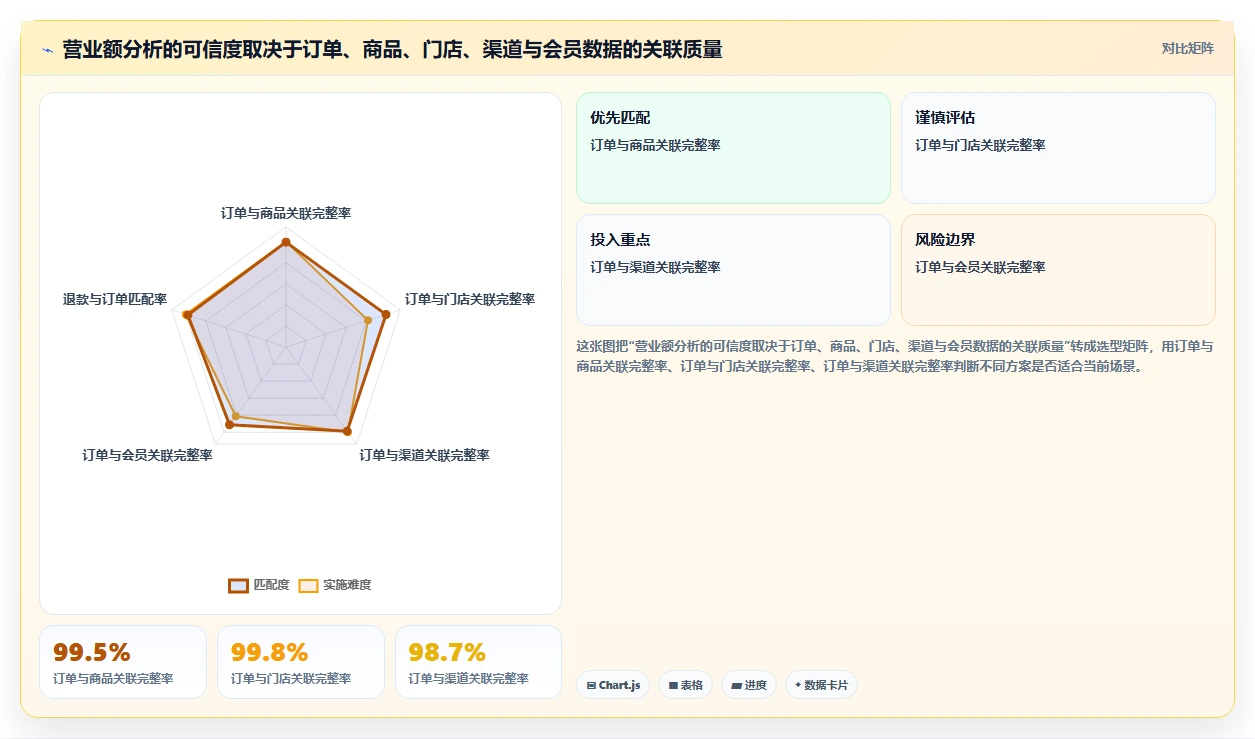This screenshot has width=1255, height=739.
Task: Click radar axis label 订单与门店关联完整率
Action: (470, 299)
